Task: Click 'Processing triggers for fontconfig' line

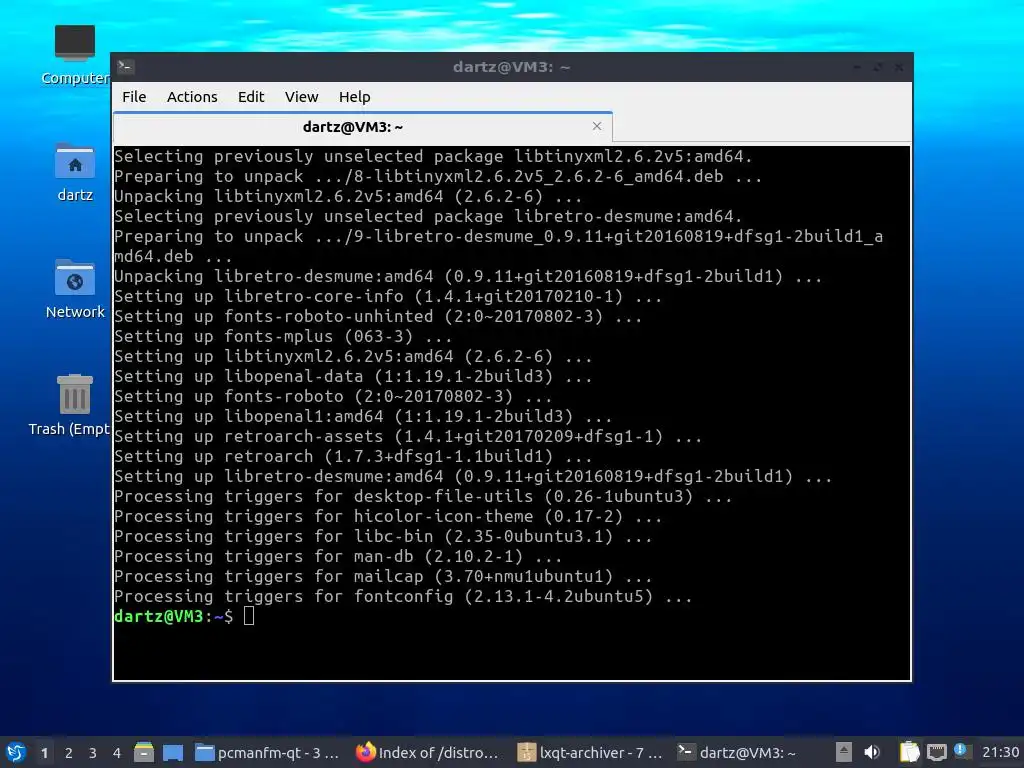Action: (x=403, y=596)
